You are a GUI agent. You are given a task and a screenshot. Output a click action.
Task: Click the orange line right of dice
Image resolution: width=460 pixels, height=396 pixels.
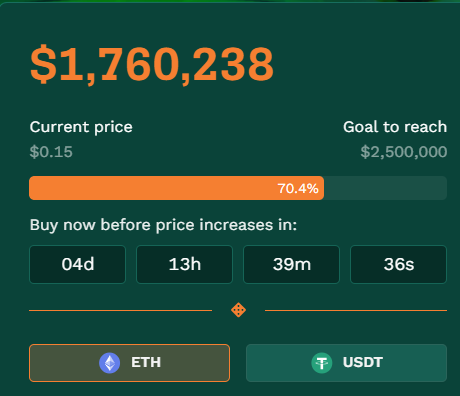356,310
